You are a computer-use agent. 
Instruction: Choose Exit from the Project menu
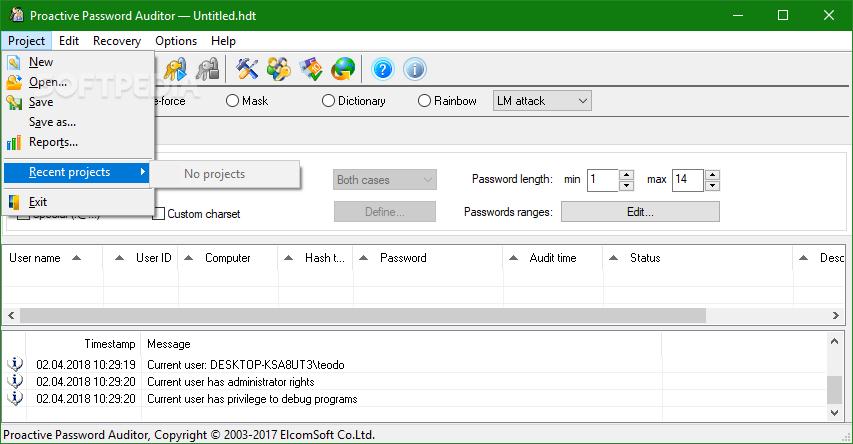(x=77, y=202)
